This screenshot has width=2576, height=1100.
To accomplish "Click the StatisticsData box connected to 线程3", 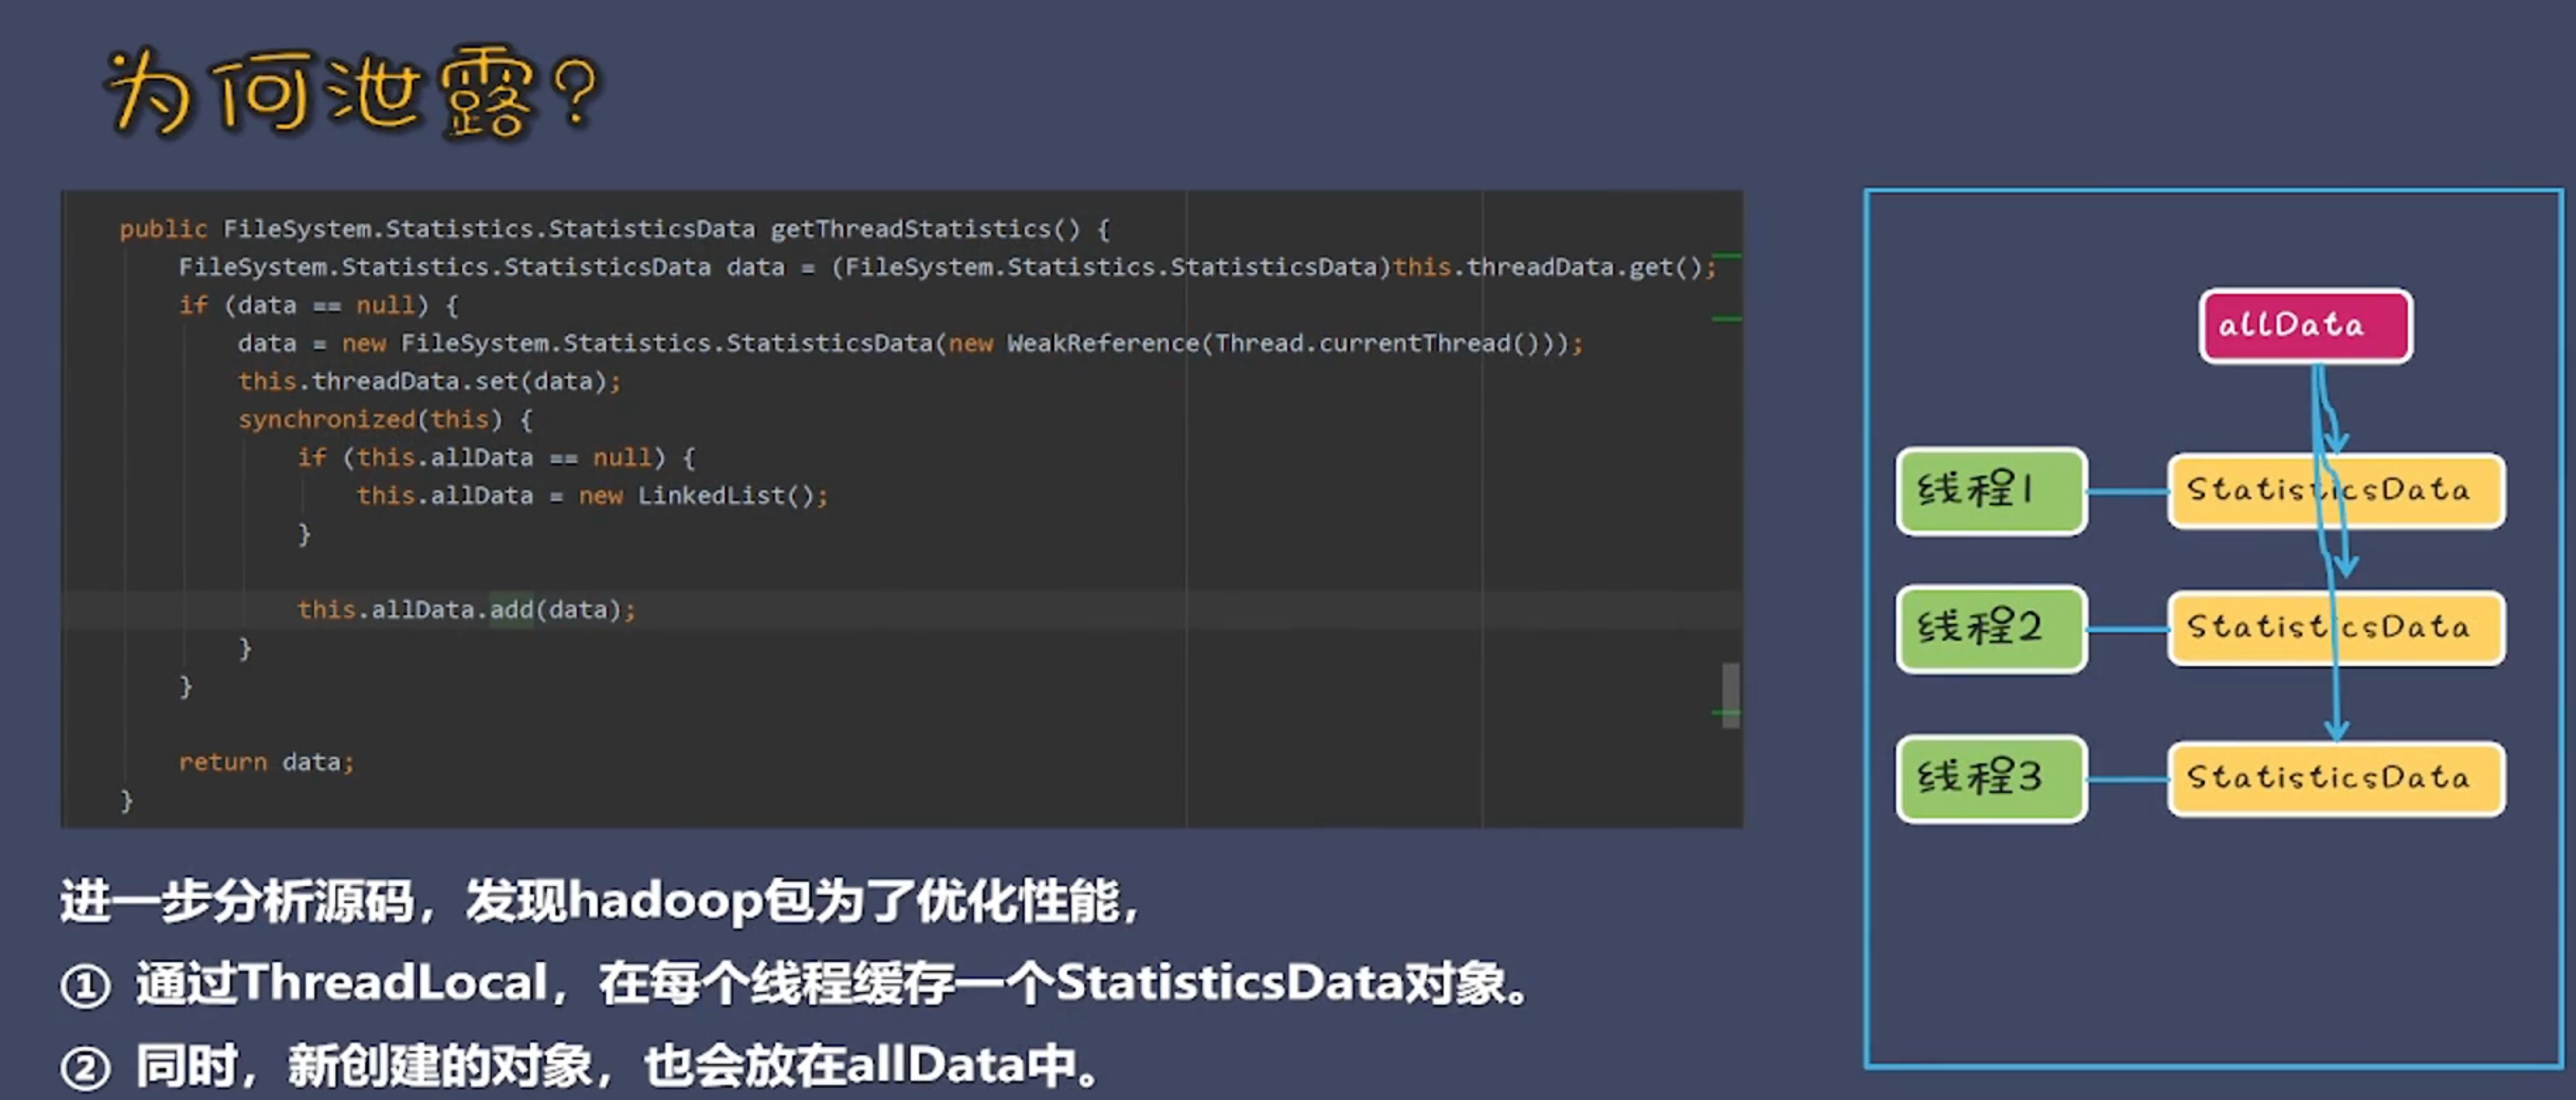I will pos(2335,779).
